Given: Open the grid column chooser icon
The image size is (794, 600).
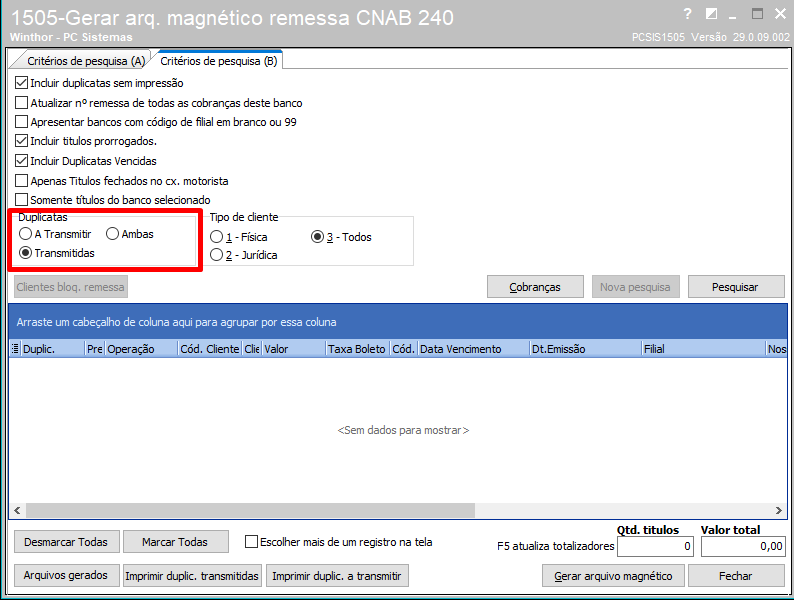Looking at the screenshot, I should click(x=15, y=348).
